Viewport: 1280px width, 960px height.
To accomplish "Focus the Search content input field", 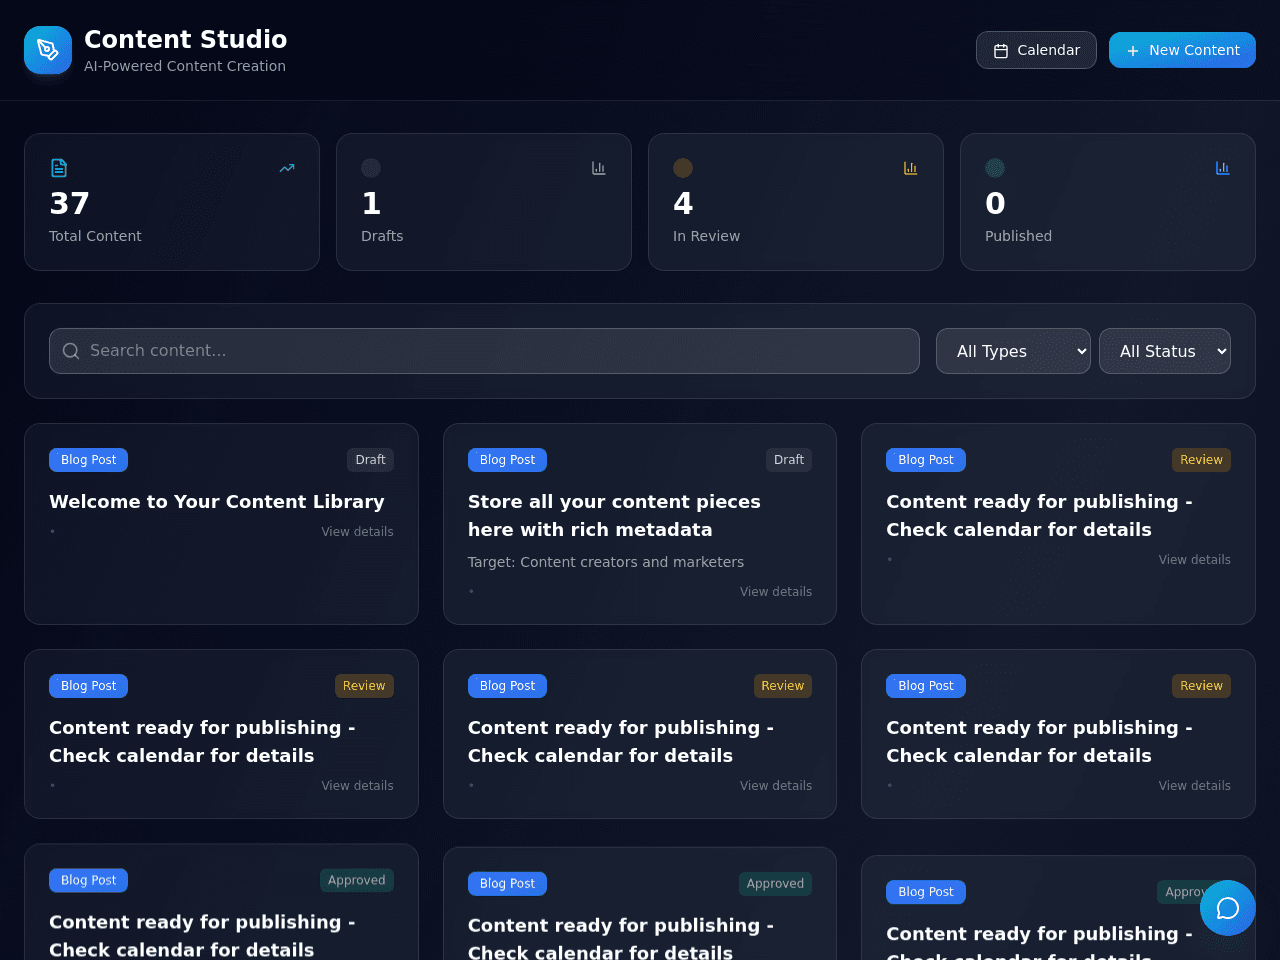I will 484,351.
